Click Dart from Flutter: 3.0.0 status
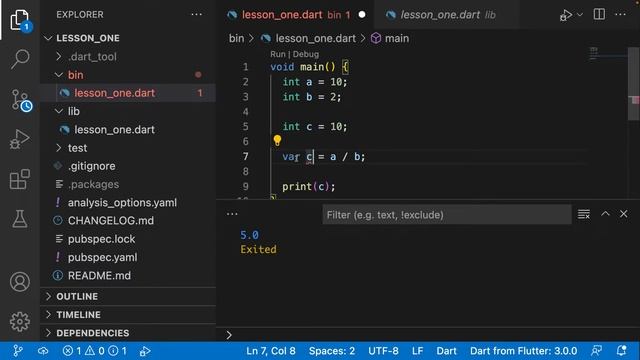The image size is (640, 360). click(x=524, y=351)
